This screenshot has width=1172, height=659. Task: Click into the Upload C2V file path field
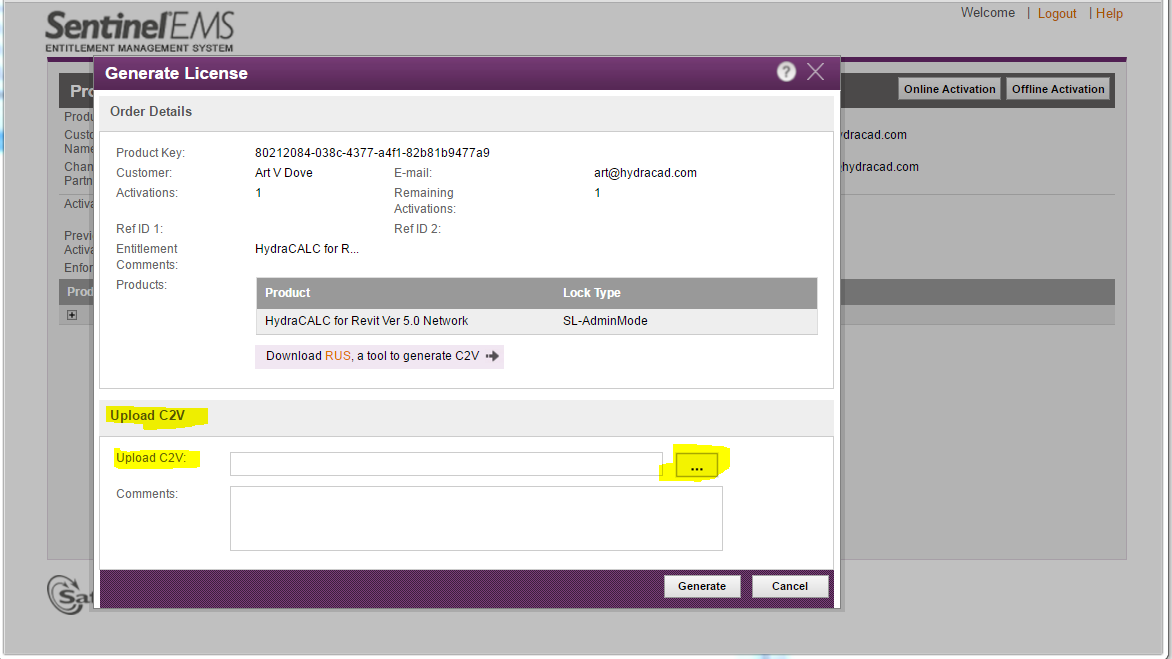pyautogui.click(x=446, y=464)
